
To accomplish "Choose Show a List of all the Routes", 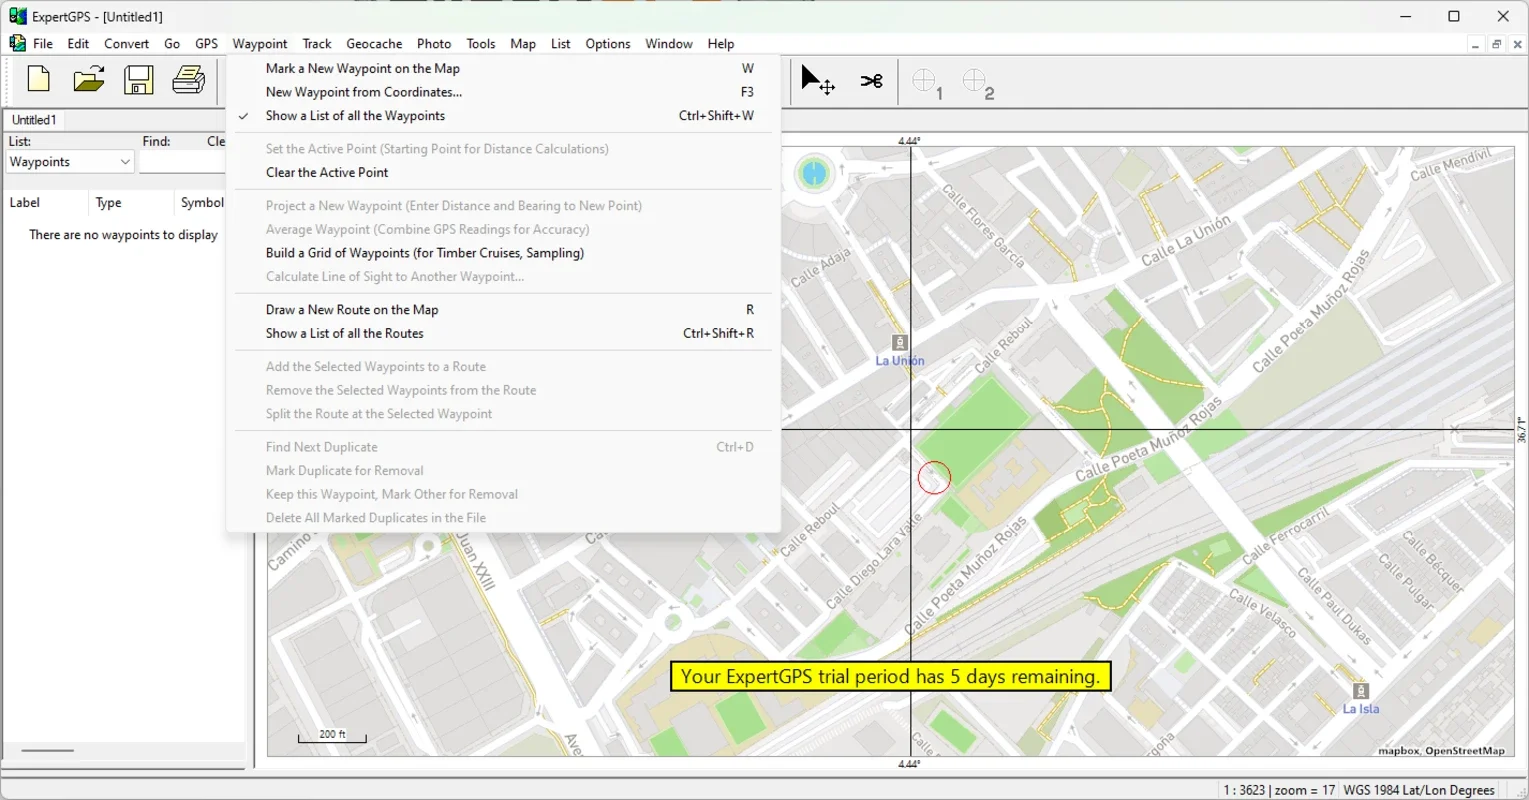I will [504, 334].
